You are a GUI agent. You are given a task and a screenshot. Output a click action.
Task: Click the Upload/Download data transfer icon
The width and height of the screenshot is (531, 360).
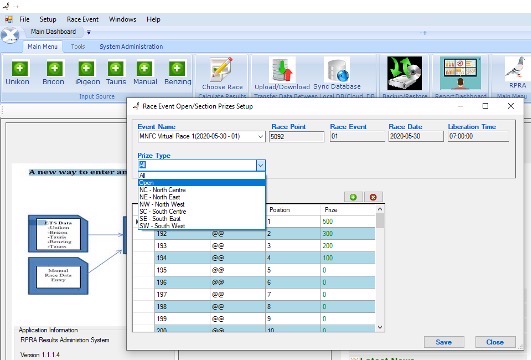282,69
